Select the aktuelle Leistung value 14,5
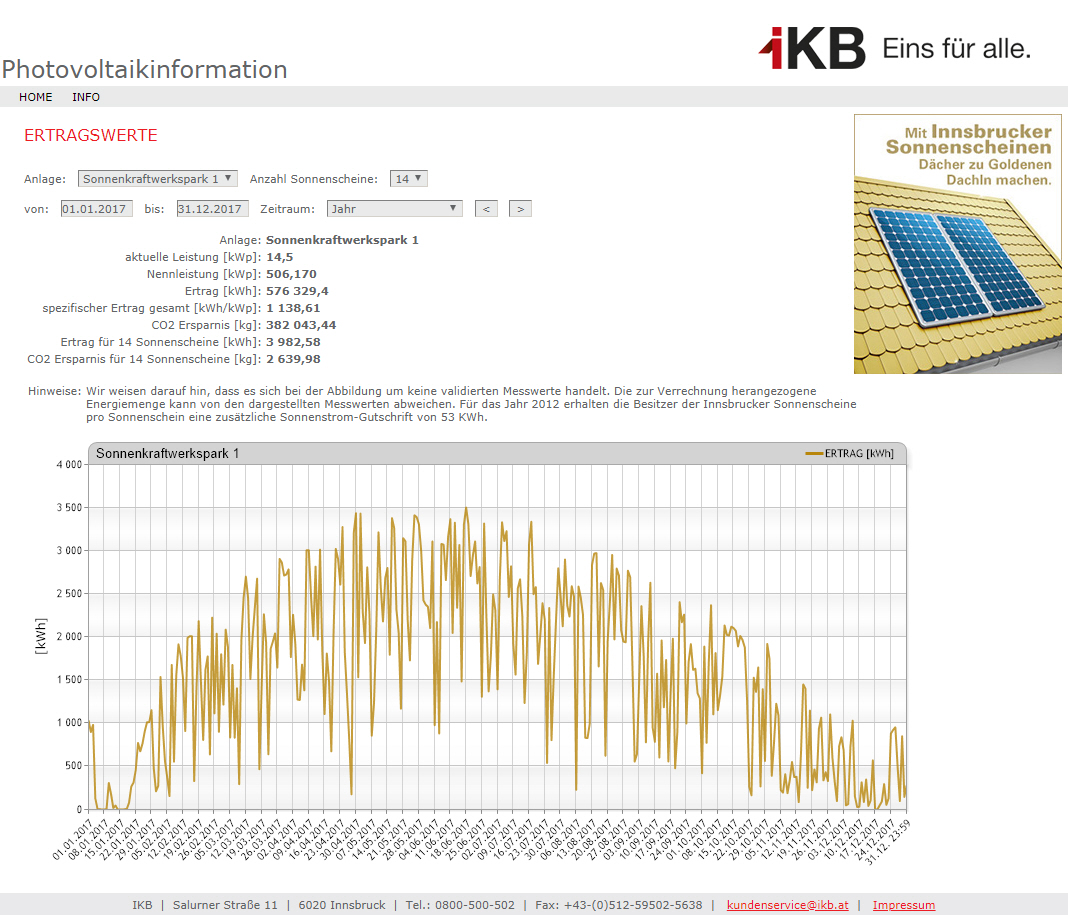 279,257
